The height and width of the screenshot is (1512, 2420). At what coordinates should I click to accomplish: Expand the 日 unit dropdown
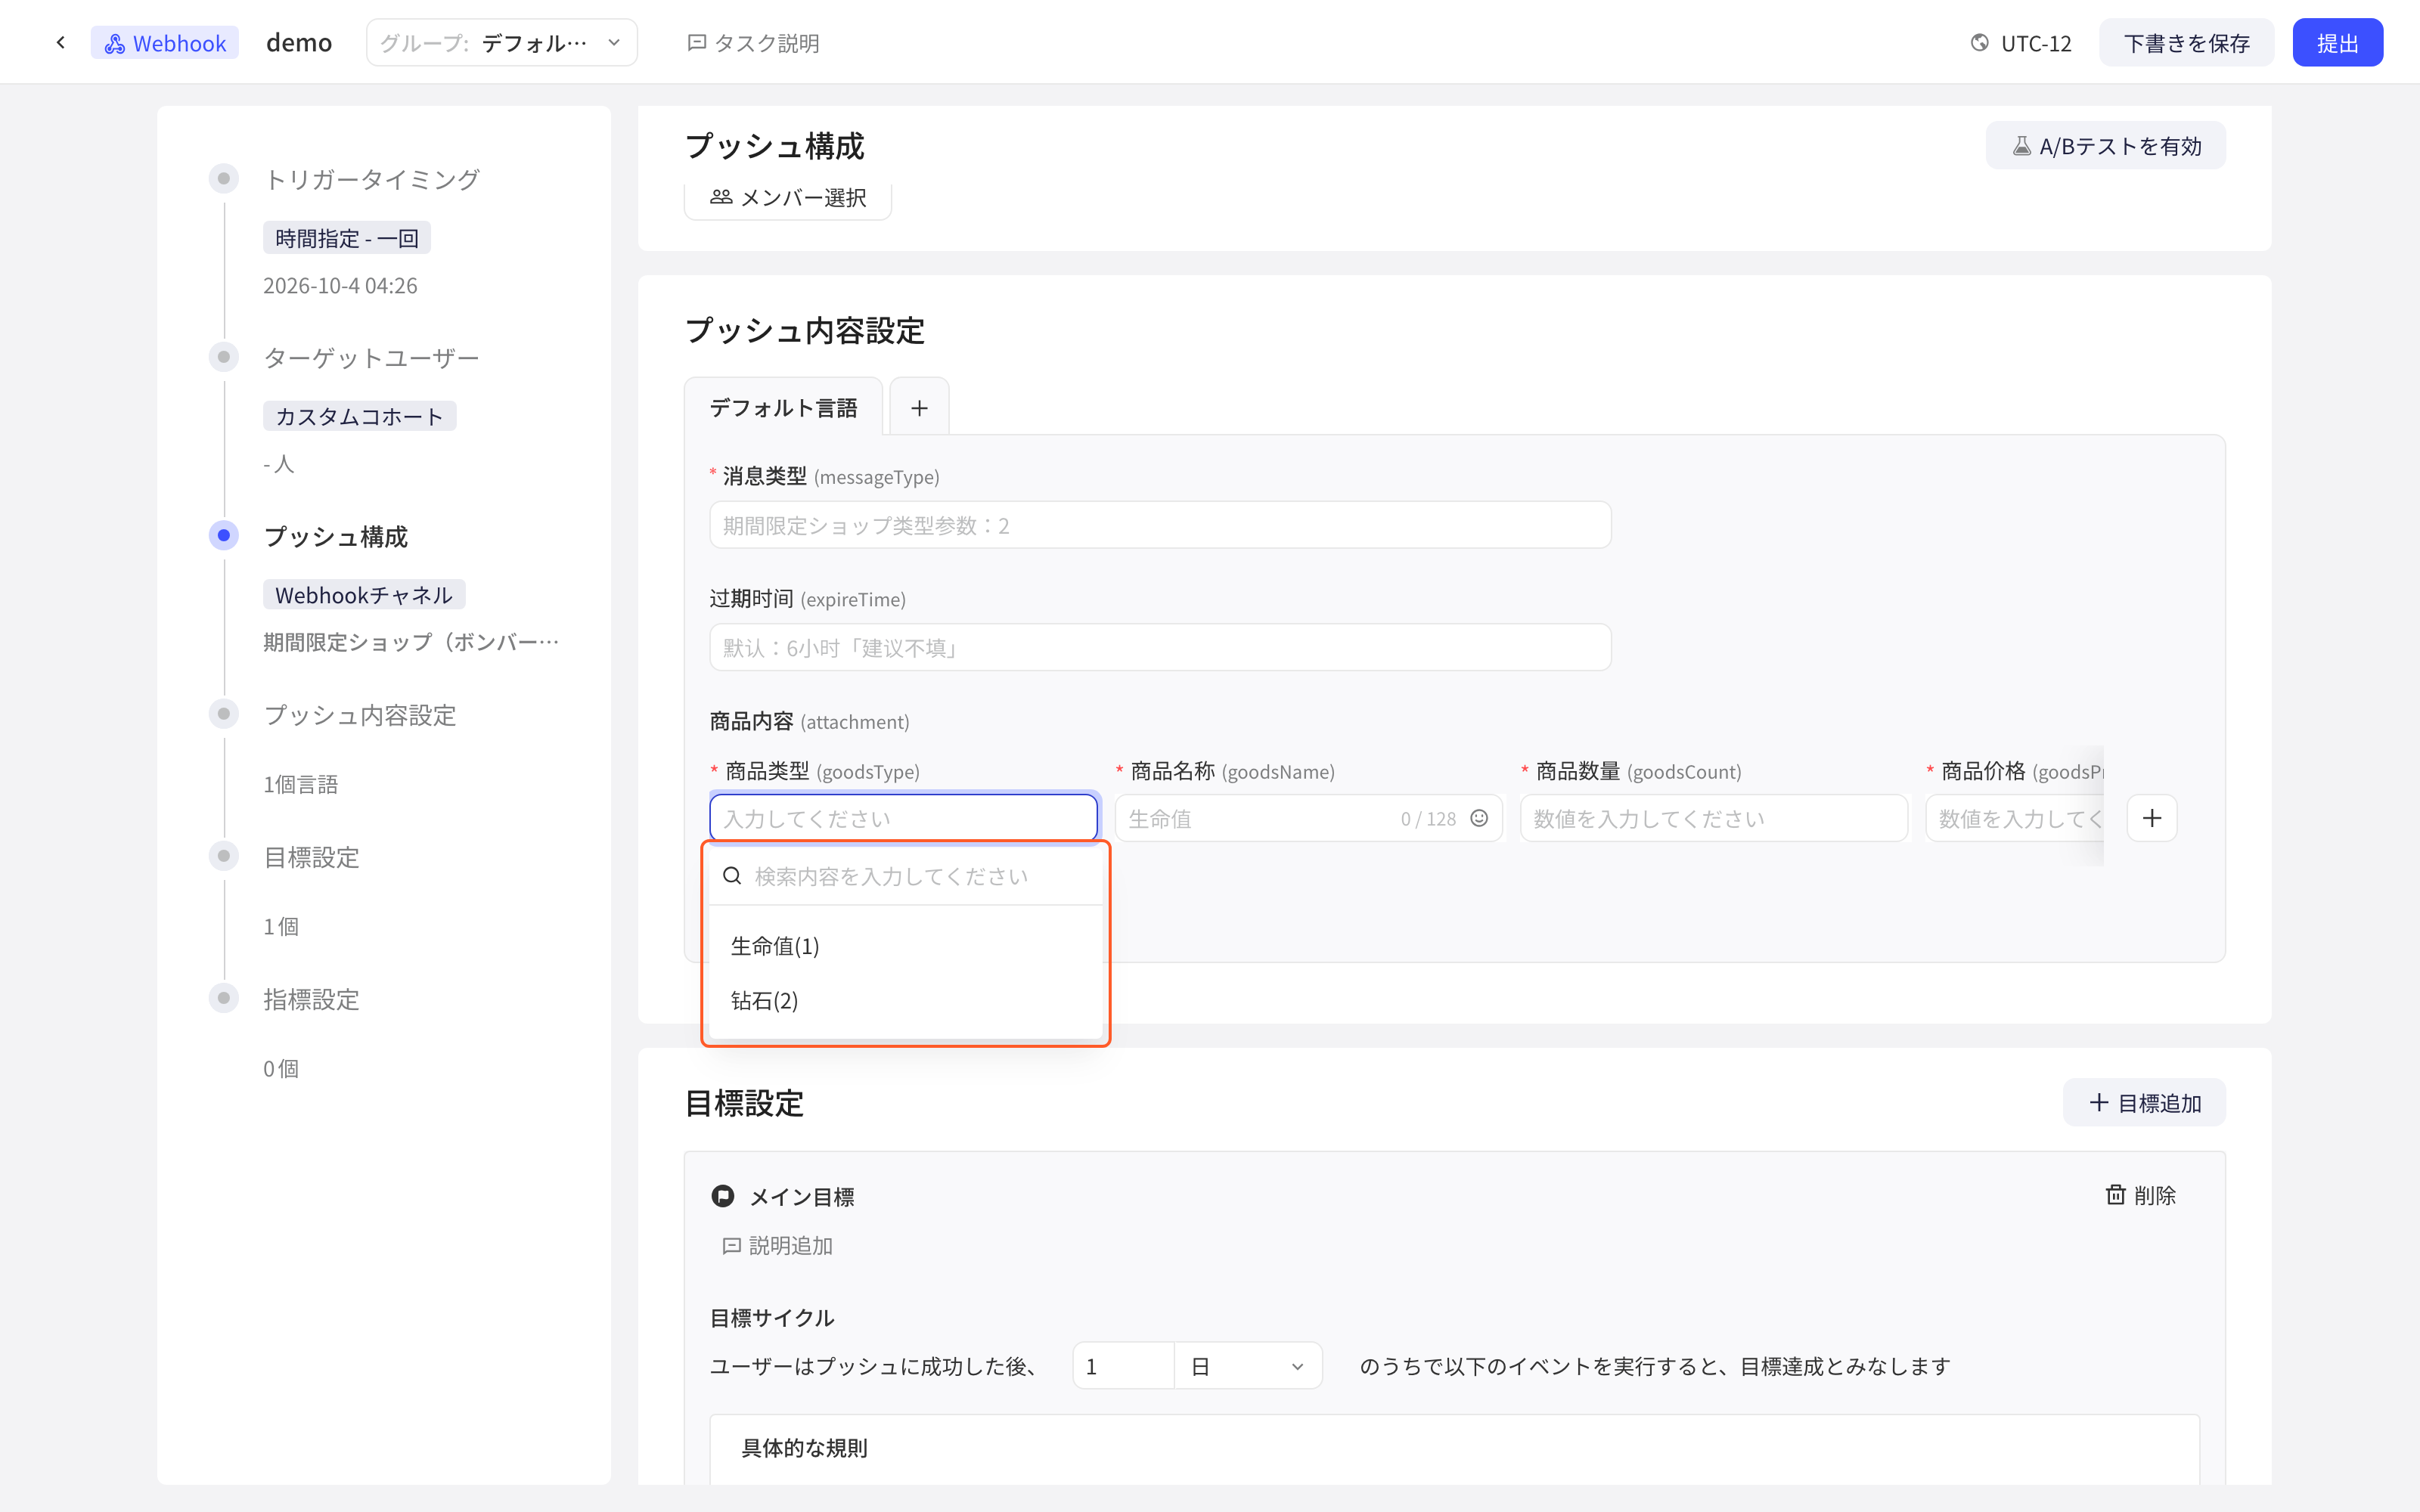pyautogui.click(x=1248, y=1366)
